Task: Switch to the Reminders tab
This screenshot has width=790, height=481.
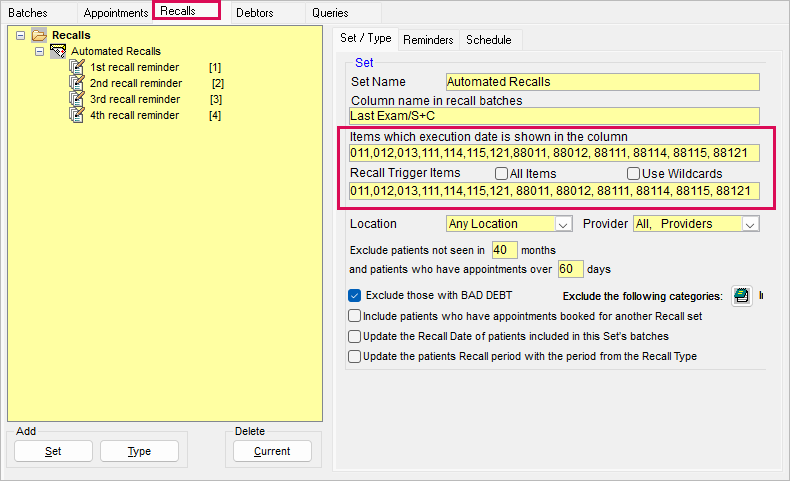Action: point(428,40)
